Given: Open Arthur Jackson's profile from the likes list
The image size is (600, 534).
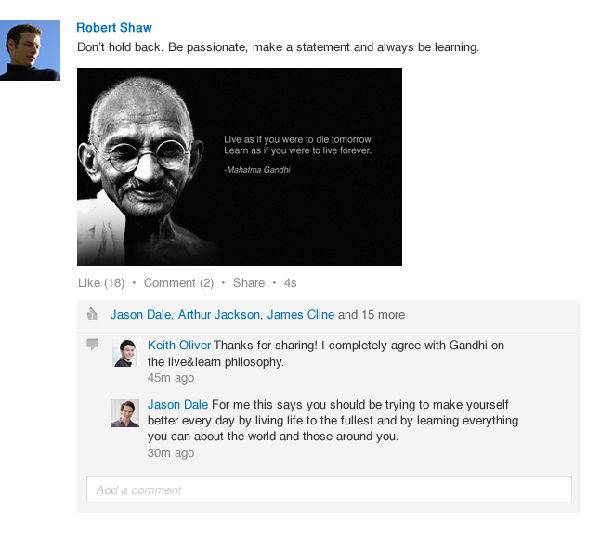Looking at the screenshot, I should (220, 315).
